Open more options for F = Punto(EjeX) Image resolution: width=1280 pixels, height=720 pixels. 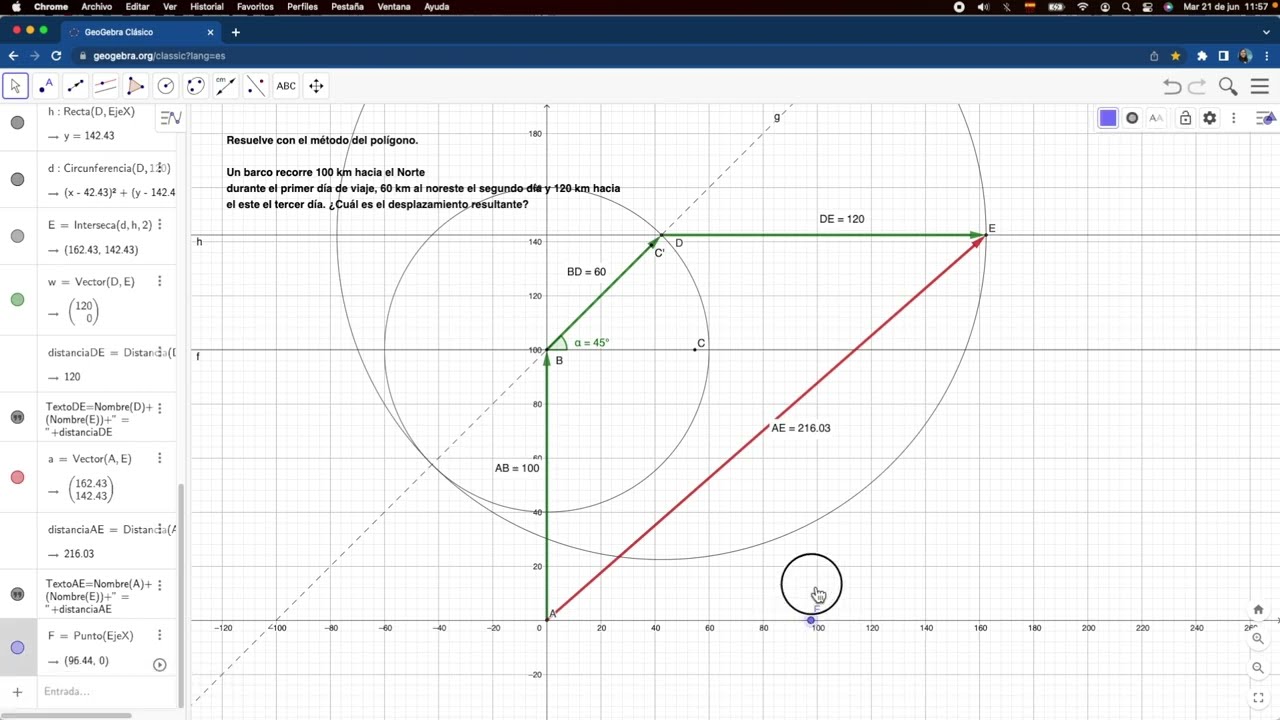coord(159,636)
